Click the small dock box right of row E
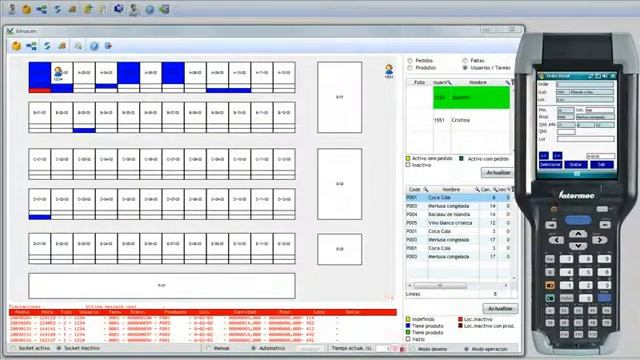Screen dimensions: 640x360 [x=340, y=249]
